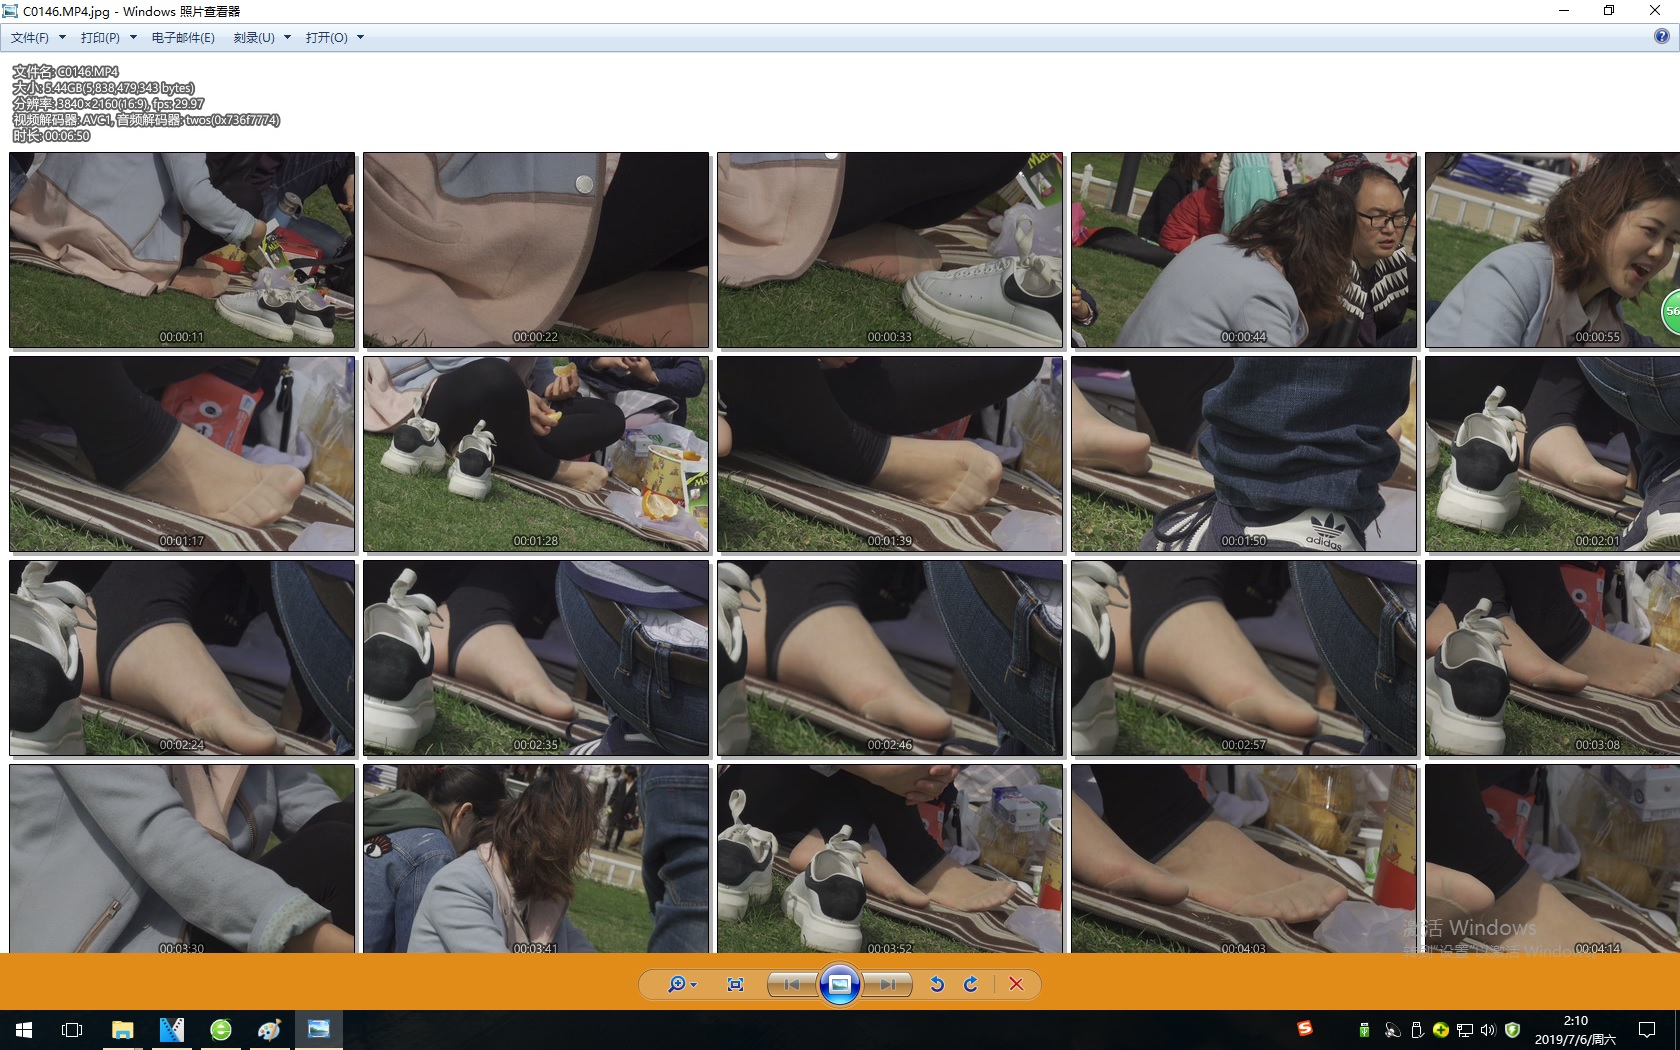Go to the next photo

coord(888,984)
